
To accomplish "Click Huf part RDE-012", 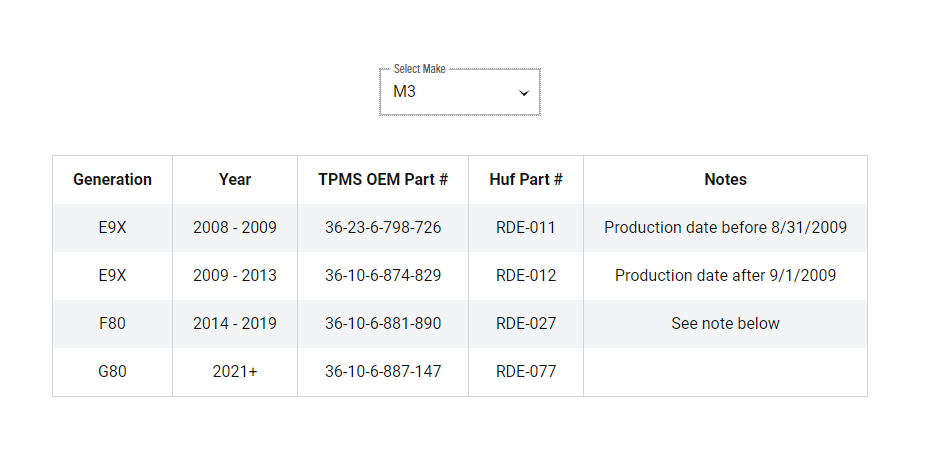I will pos(526,275).
